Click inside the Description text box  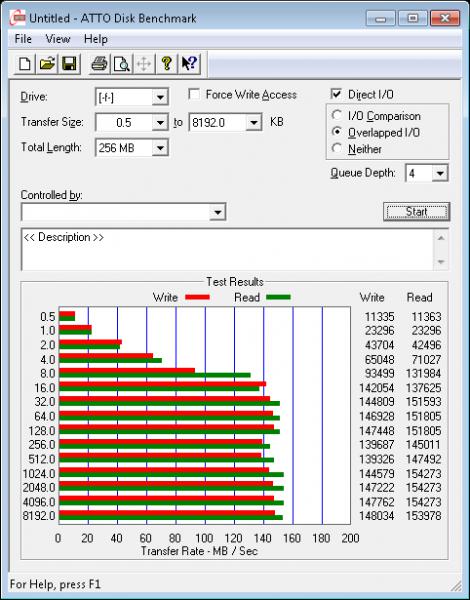click(228, 249)
